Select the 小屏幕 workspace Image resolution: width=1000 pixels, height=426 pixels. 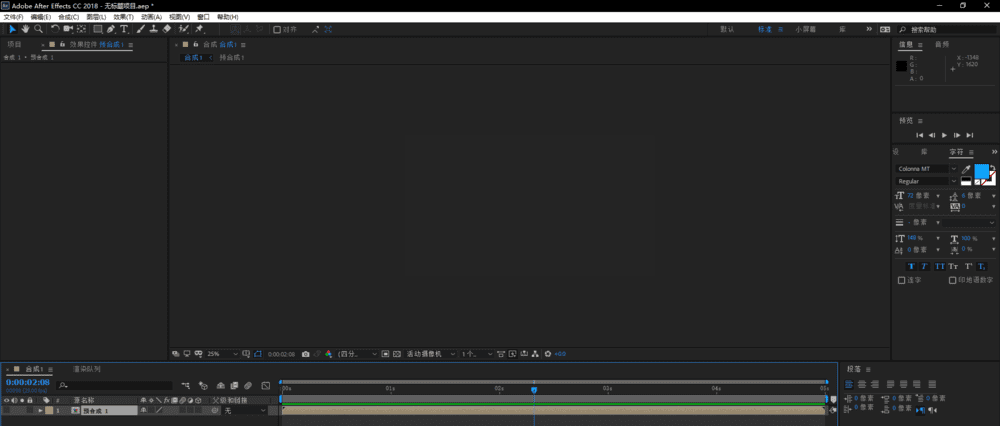805,29
